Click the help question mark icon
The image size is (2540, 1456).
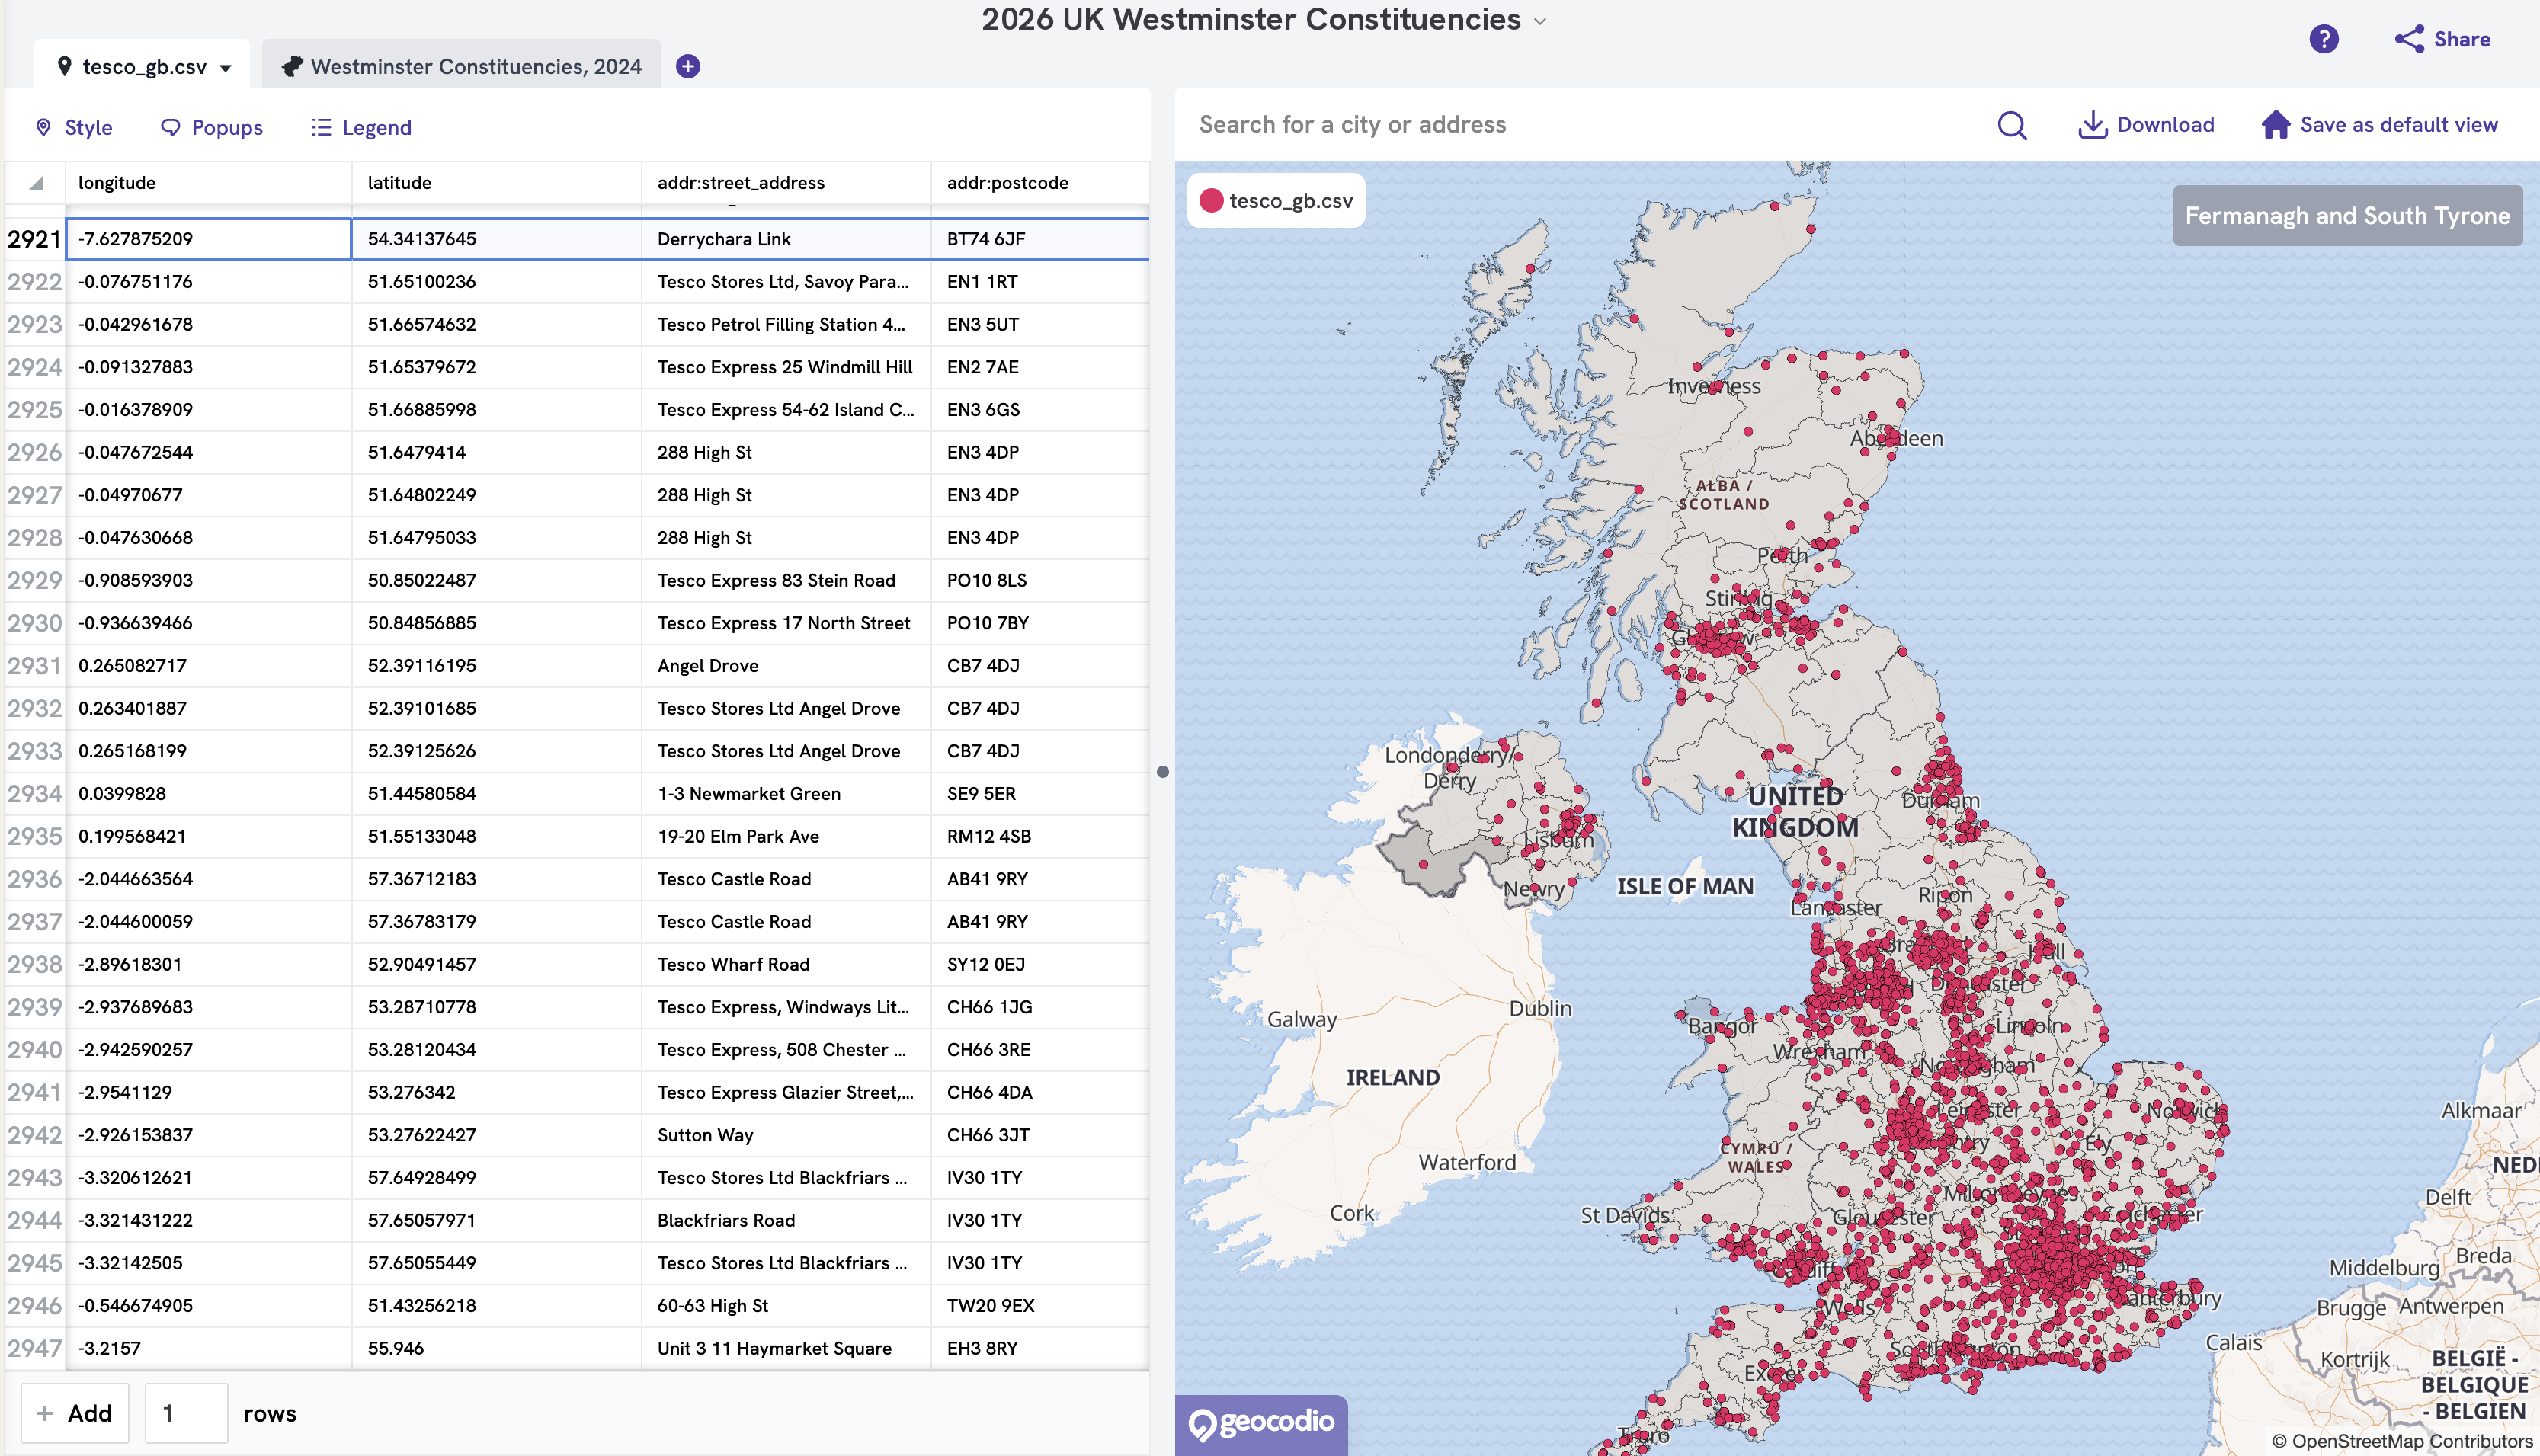[2324, 39]
